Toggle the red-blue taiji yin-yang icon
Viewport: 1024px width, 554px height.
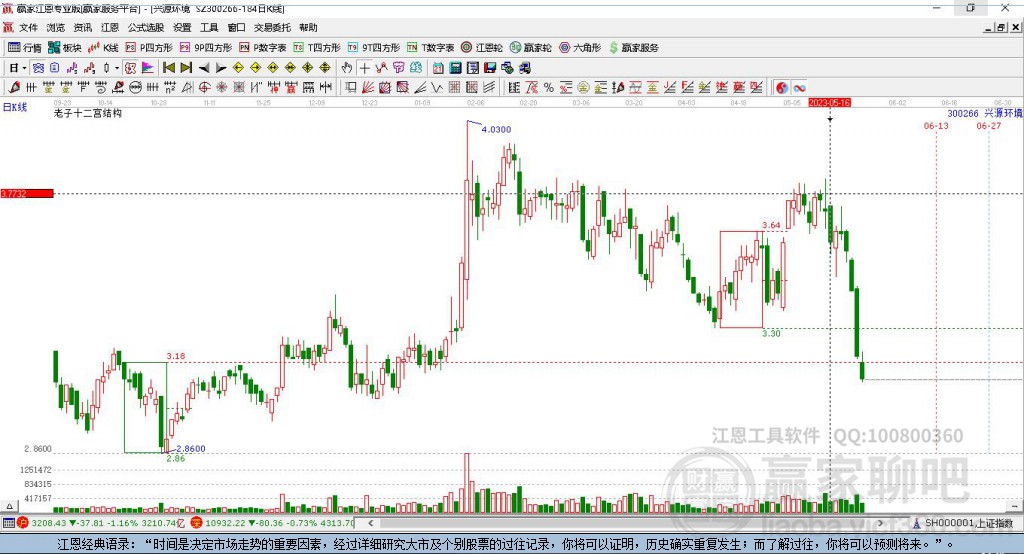point(782,88)
